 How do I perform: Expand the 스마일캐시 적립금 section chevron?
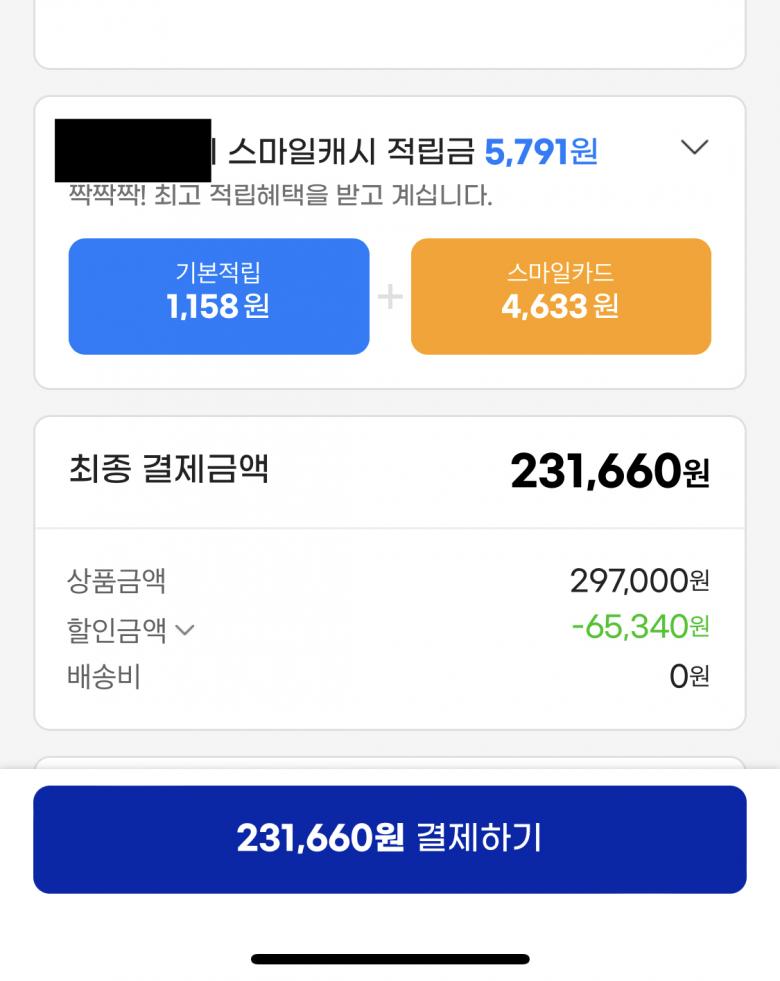point(694,148)
